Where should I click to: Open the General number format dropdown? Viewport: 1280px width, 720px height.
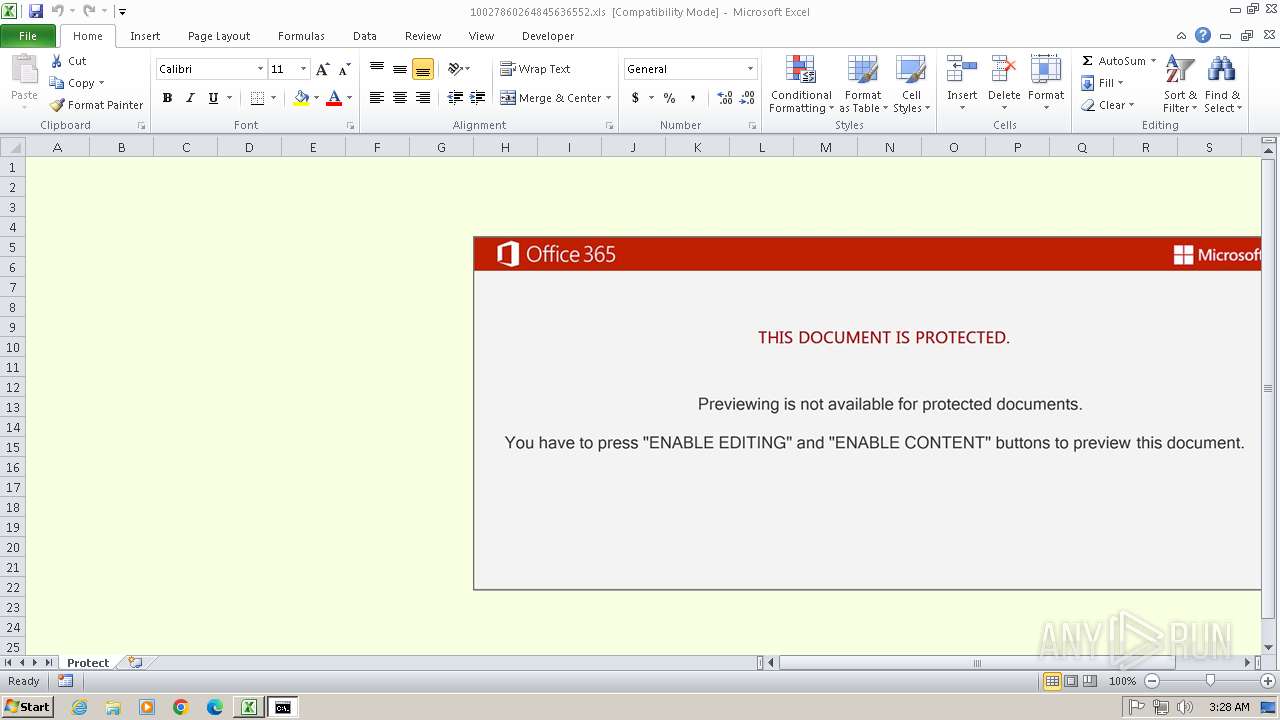(750, 69)
